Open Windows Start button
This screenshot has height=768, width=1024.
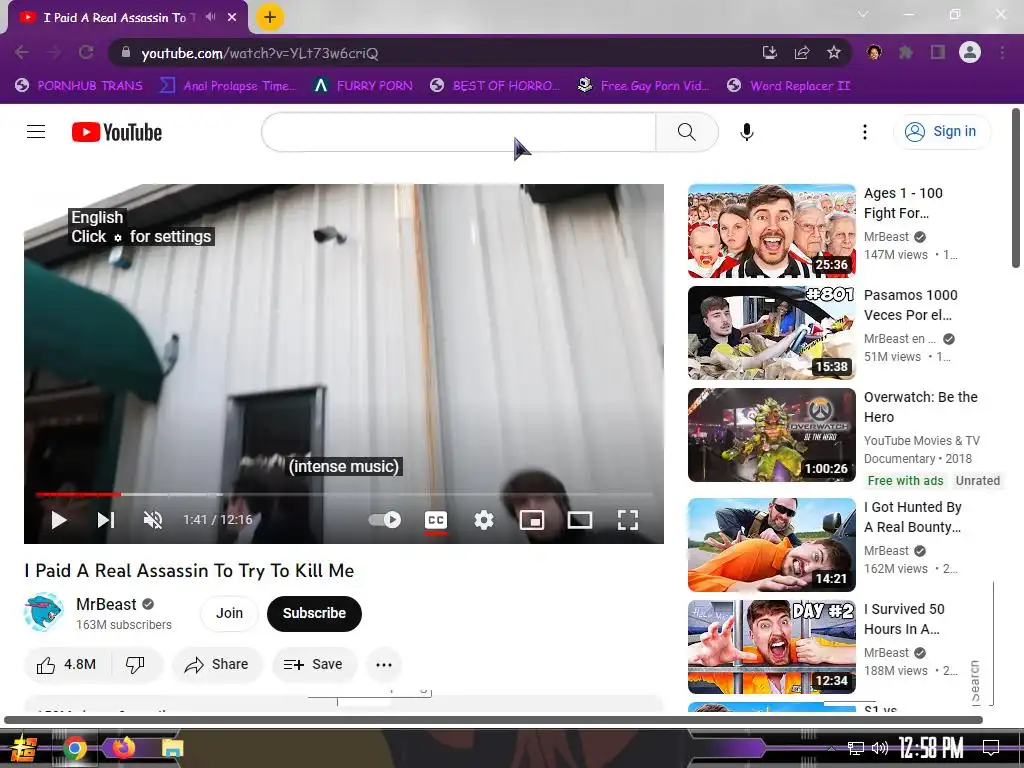click(24, 748)
